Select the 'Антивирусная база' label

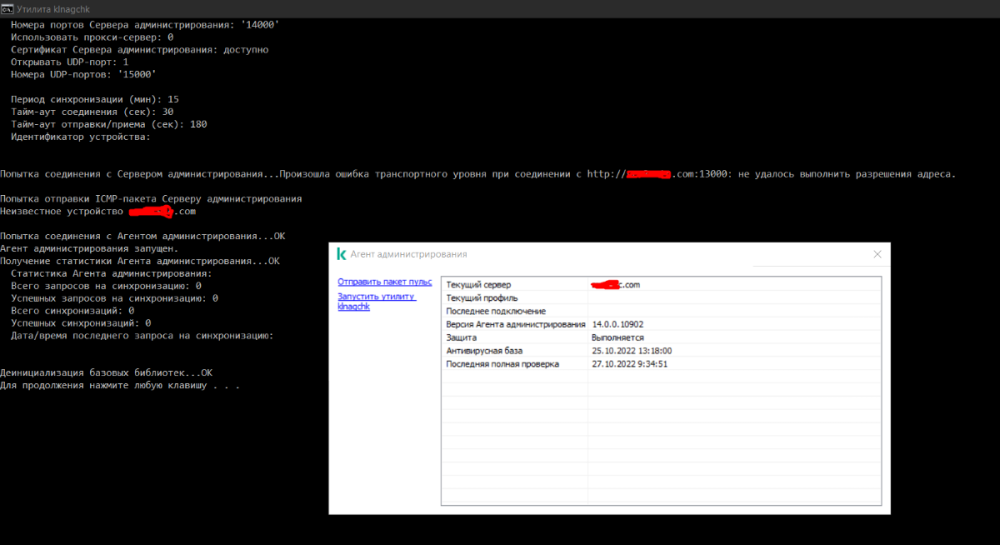pyautogui.click(x=484, y=351)
